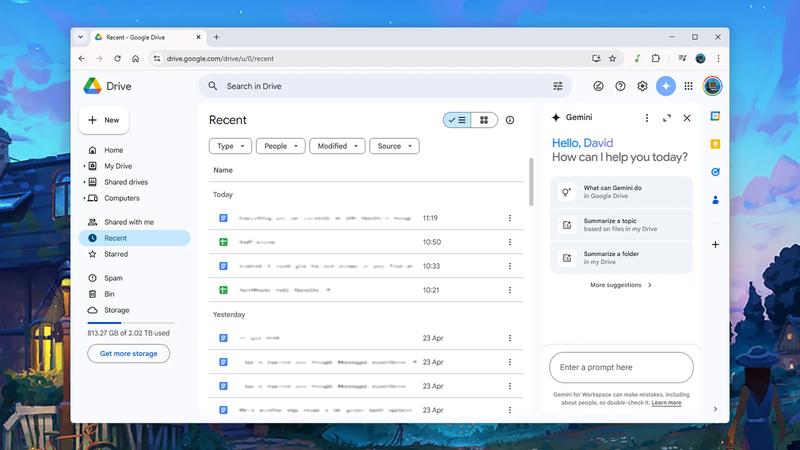The height and width of the screenshot is (450, 800).
Task: Switch to grid layout view
Action: [484, 120]
